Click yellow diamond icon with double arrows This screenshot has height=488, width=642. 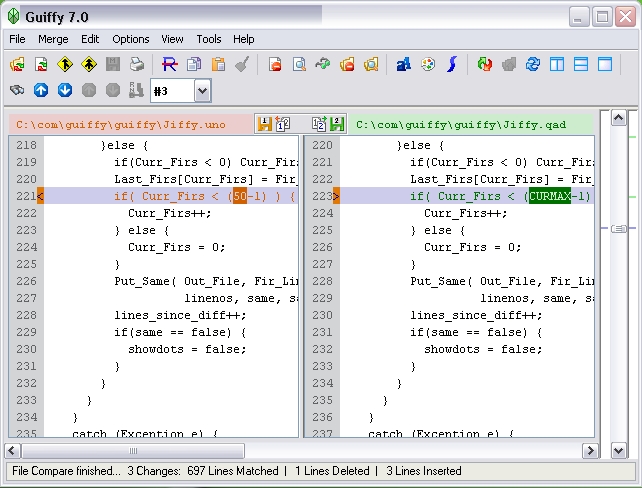(x=89, y=64)
